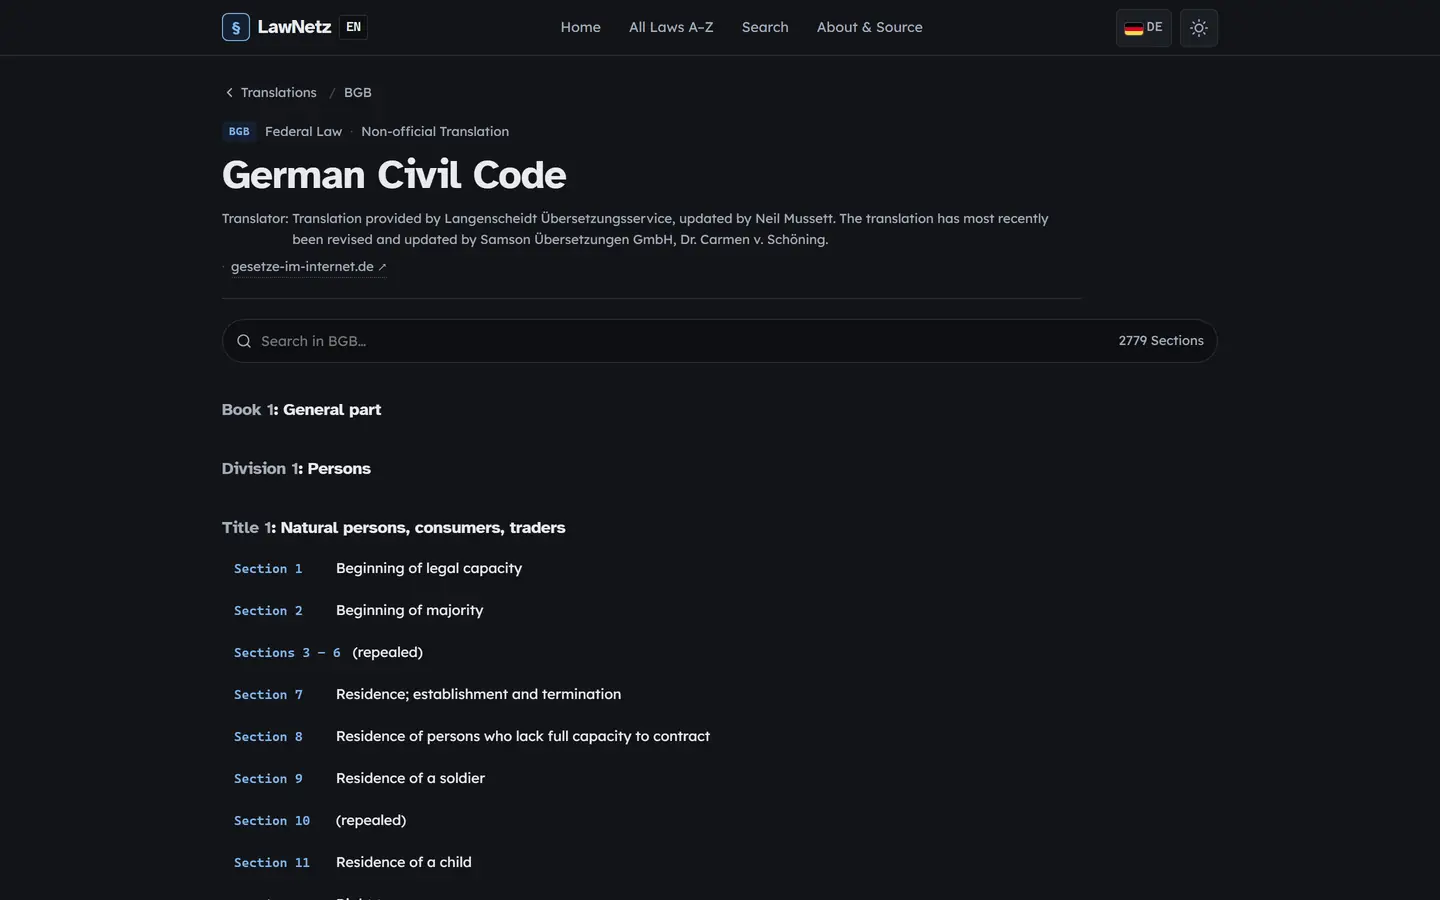The image size is (1440, 900).
Task: Click the LawNetz paragraph logo icon
Action: tap(236, 27)
